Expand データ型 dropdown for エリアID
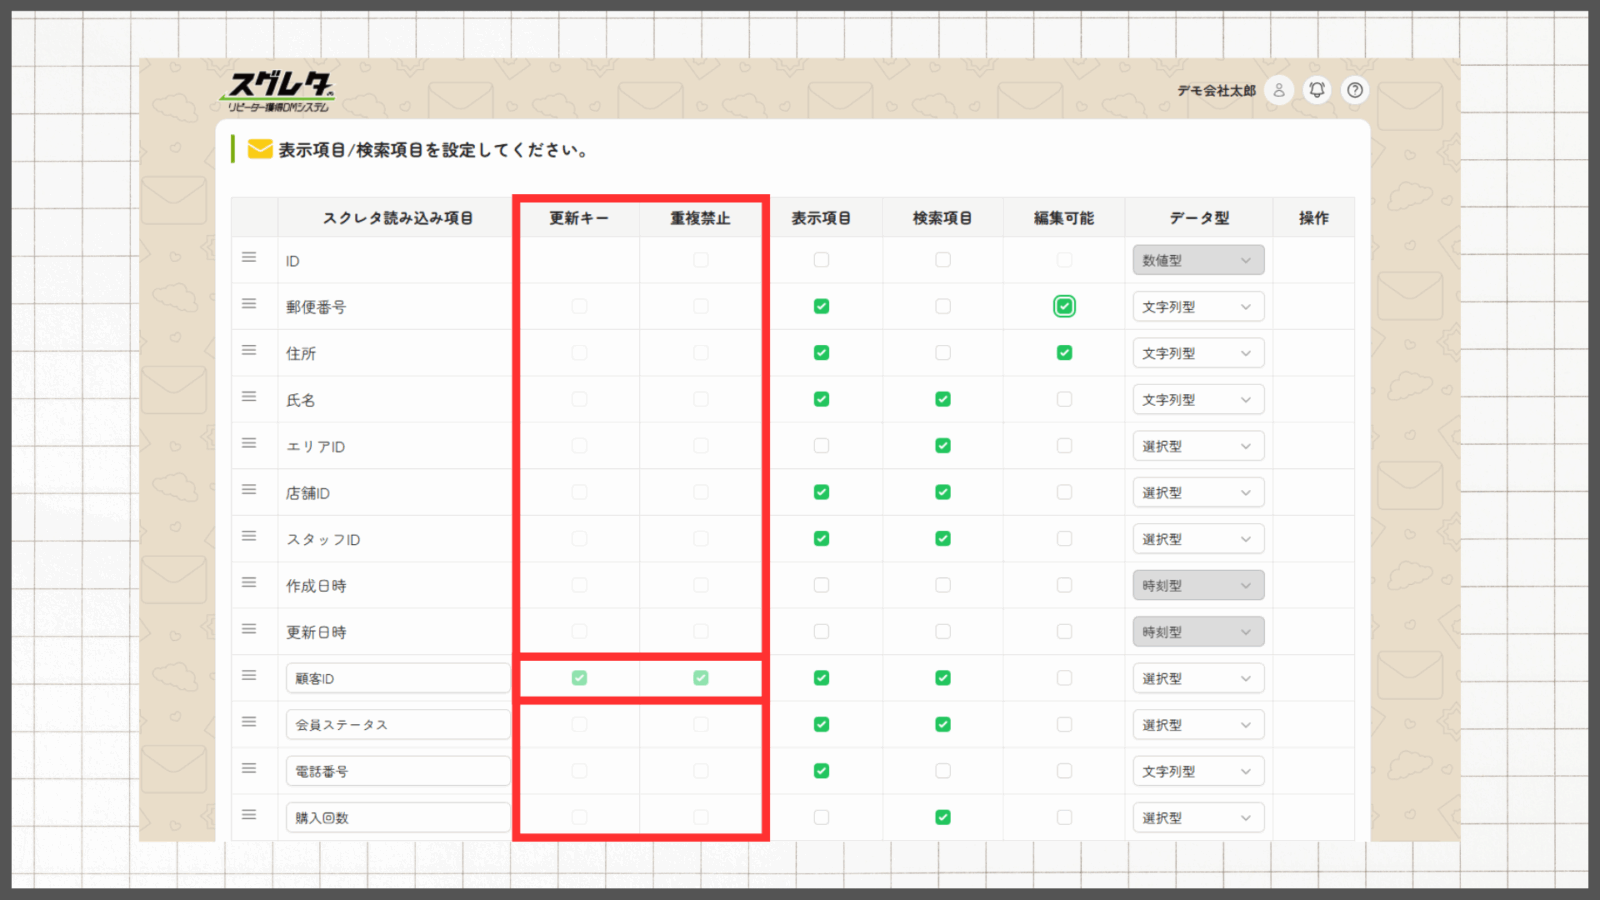This screenshot has height=900, width=1600. [1198, 446]
